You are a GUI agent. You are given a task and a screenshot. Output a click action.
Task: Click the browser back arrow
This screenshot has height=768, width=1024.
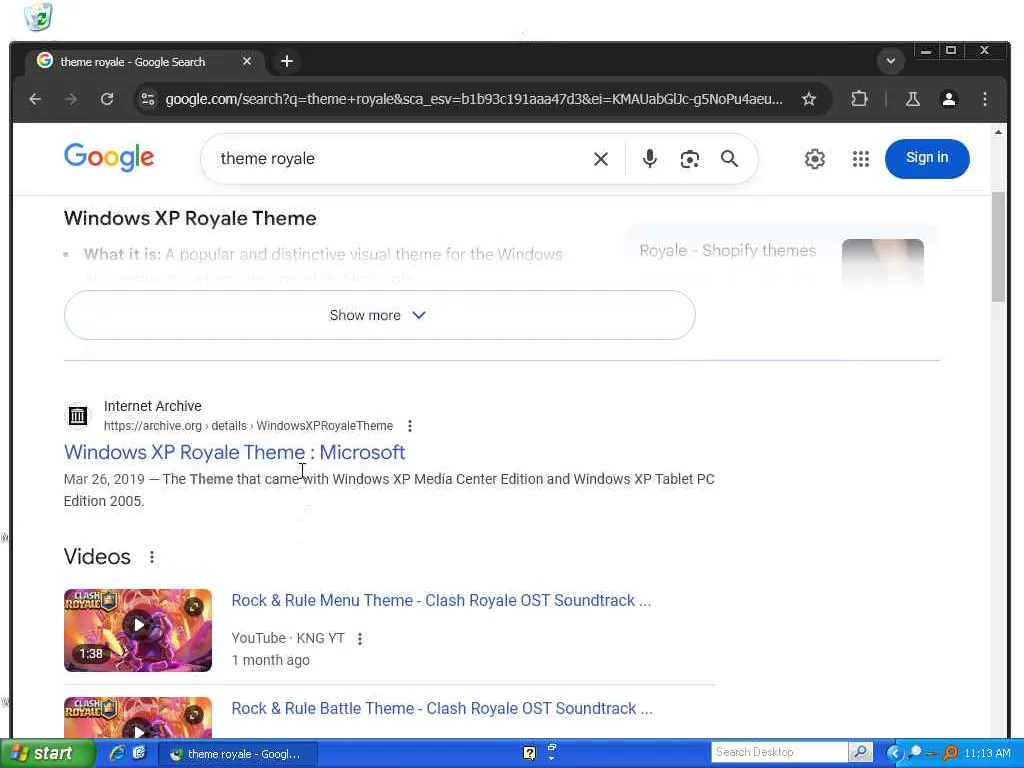[35, 99]
